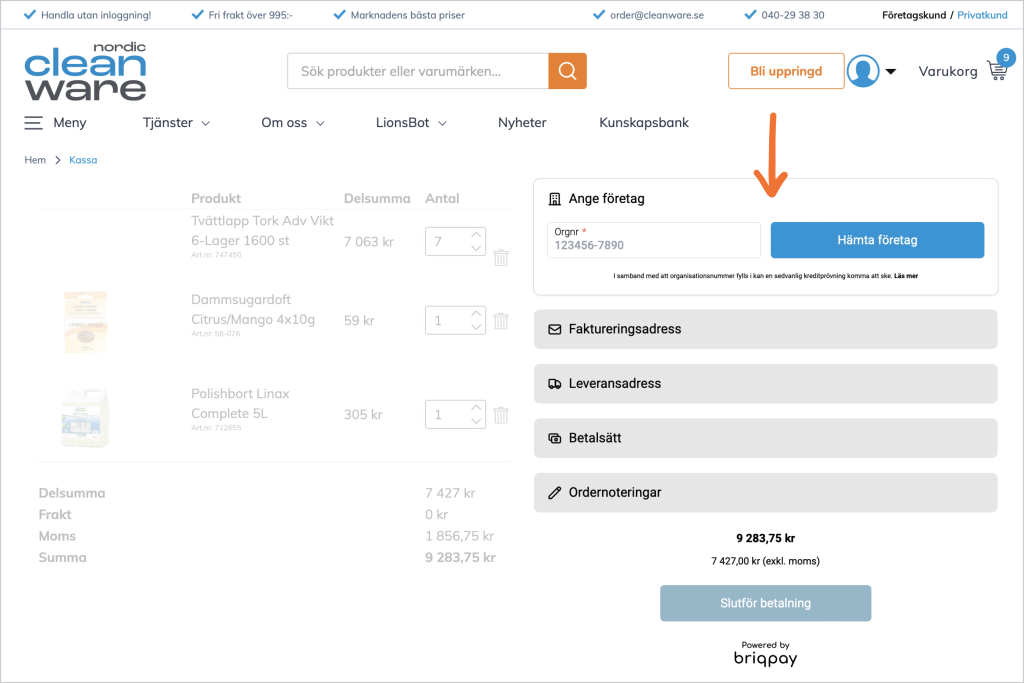Open the shopping cart icon
The height and width of the screenshot is (683, 1024).
click(x=997, y=70)
